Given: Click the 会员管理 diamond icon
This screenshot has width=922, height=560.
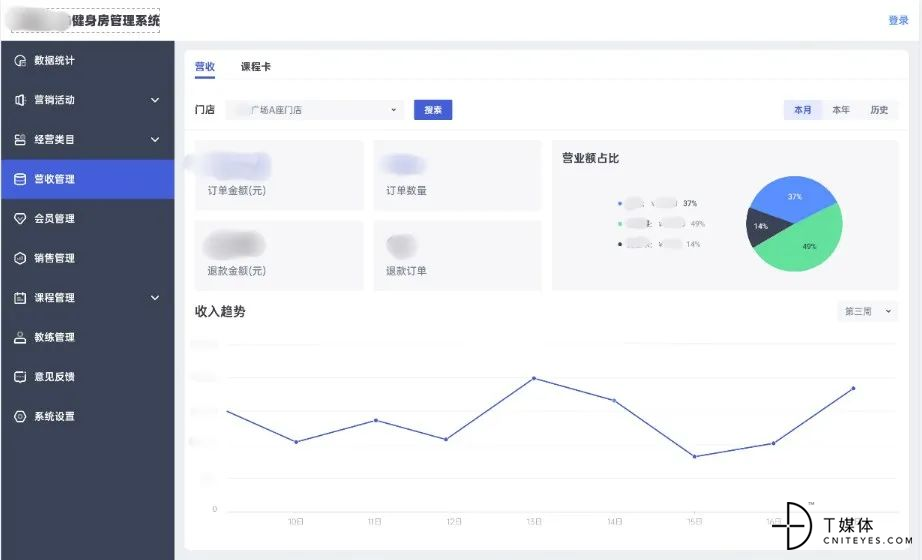Looking at the screenshot, I should pos(20,218).
